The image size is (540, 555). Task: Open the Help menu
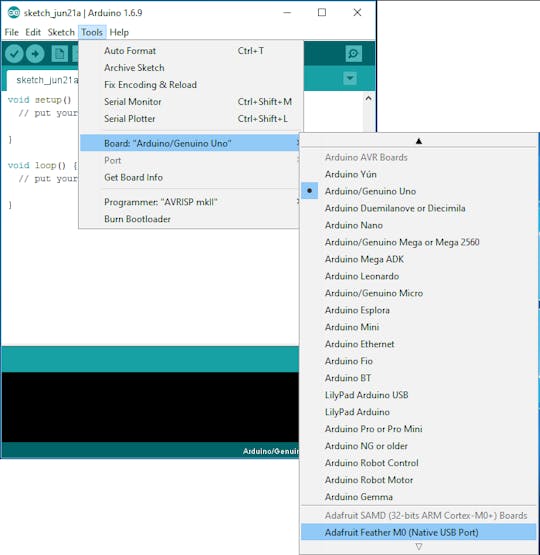(x=119, y=32)
